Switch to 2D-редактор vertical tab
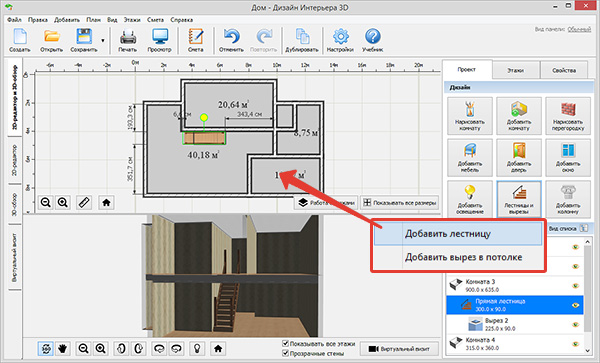Viewport: 600px width, 363px height. click(15, 160)
